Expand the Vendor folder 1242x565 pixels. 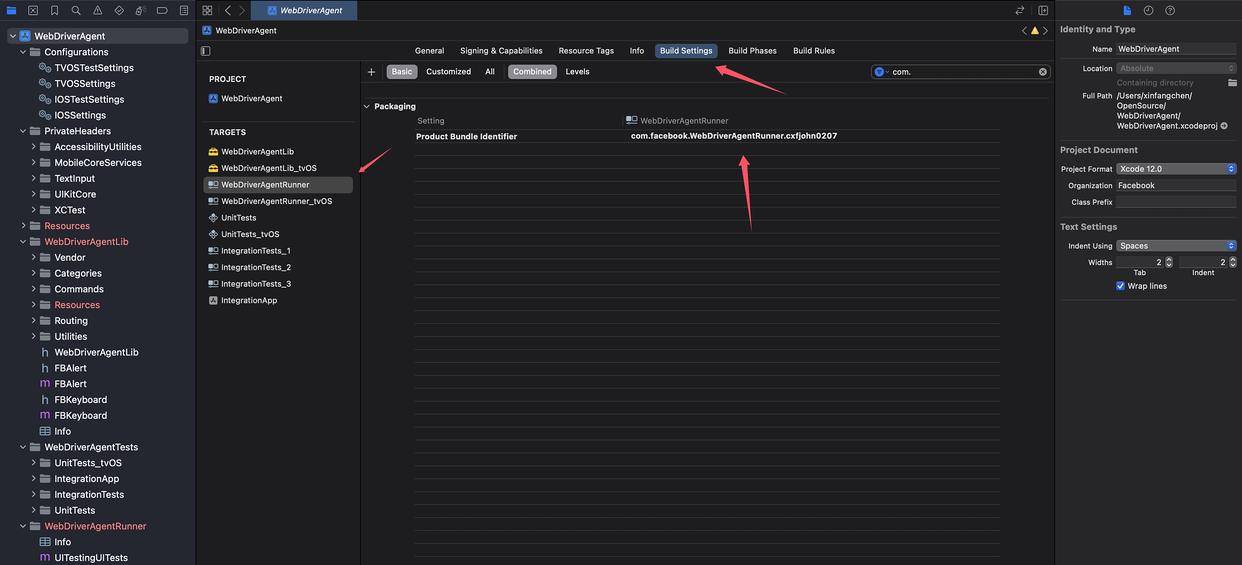(33, 258)
